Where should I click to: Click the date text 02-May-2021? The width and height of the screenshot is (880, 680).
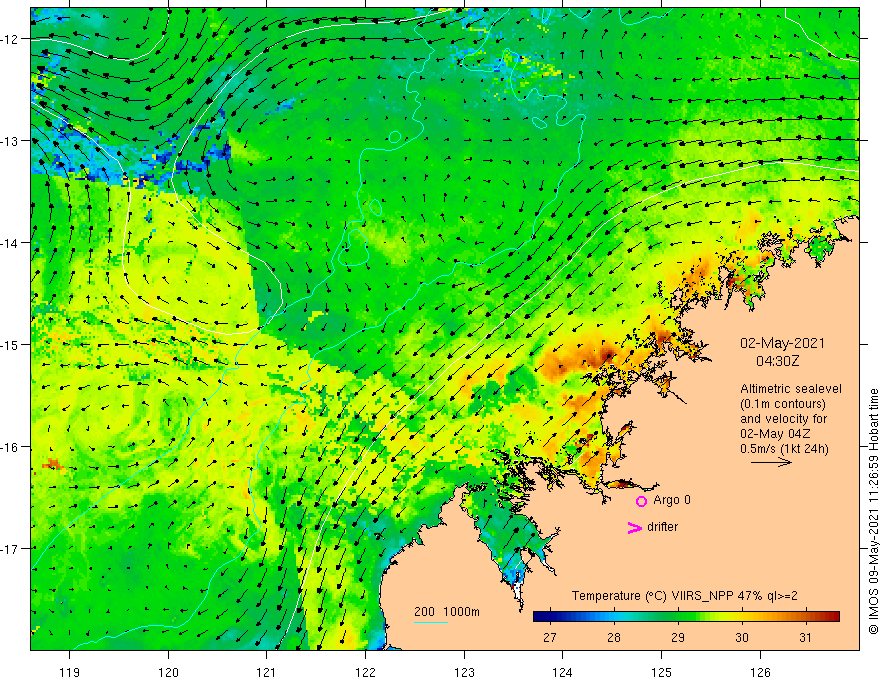pos(782,343)
